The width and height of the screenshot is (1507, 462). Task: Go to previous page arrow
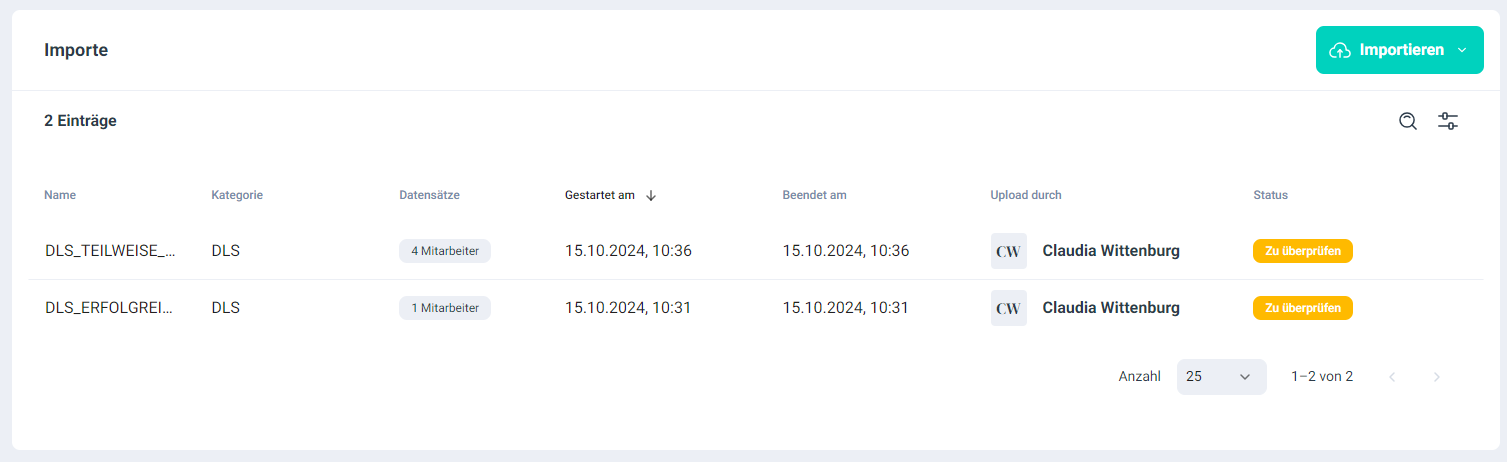point(1392,377)
